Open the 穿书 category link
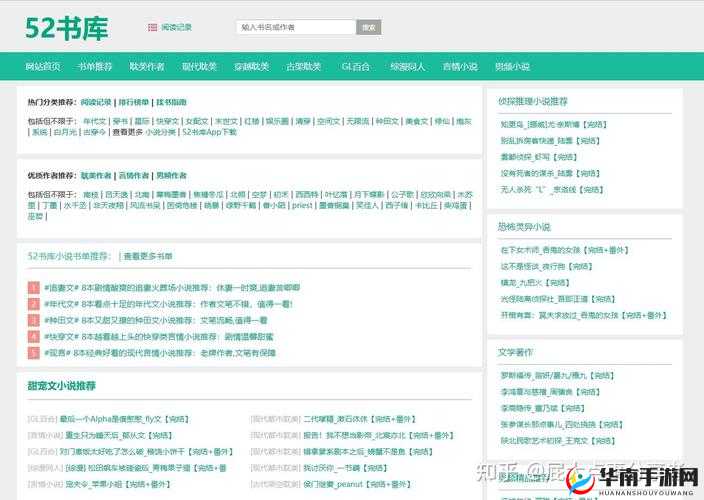Image resolution: width=704 pixels, height=500 pixels. click(x=120, y=121)
